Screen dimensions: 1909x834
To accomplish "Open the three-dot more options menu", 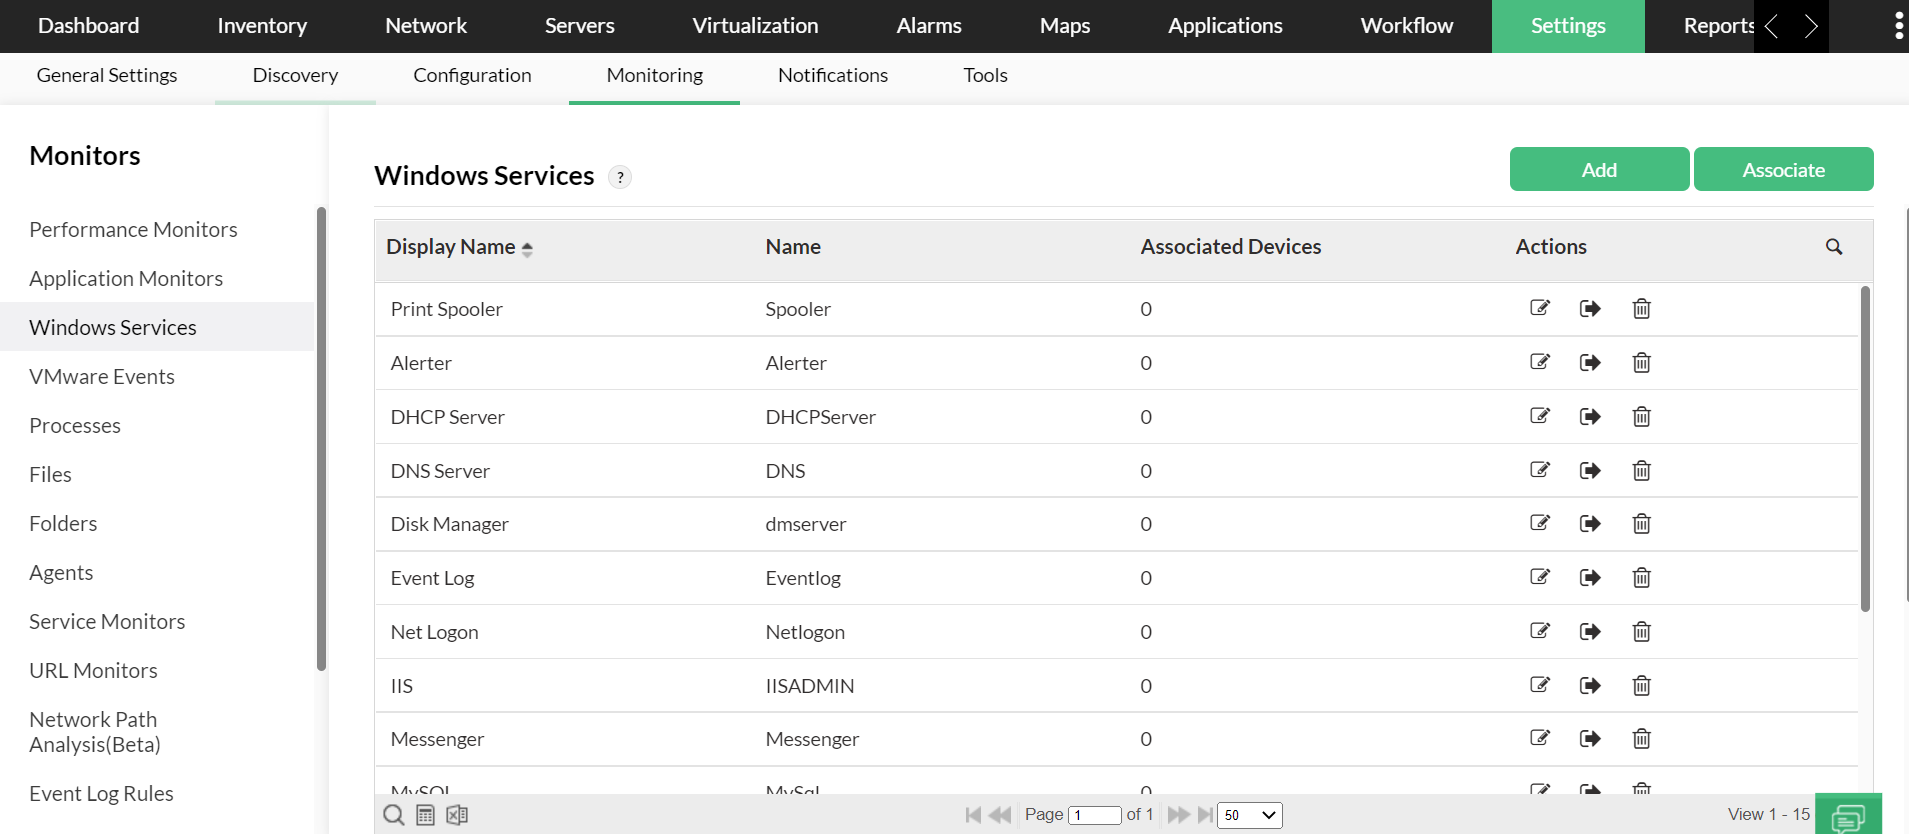I will [x=1898, y=26].
